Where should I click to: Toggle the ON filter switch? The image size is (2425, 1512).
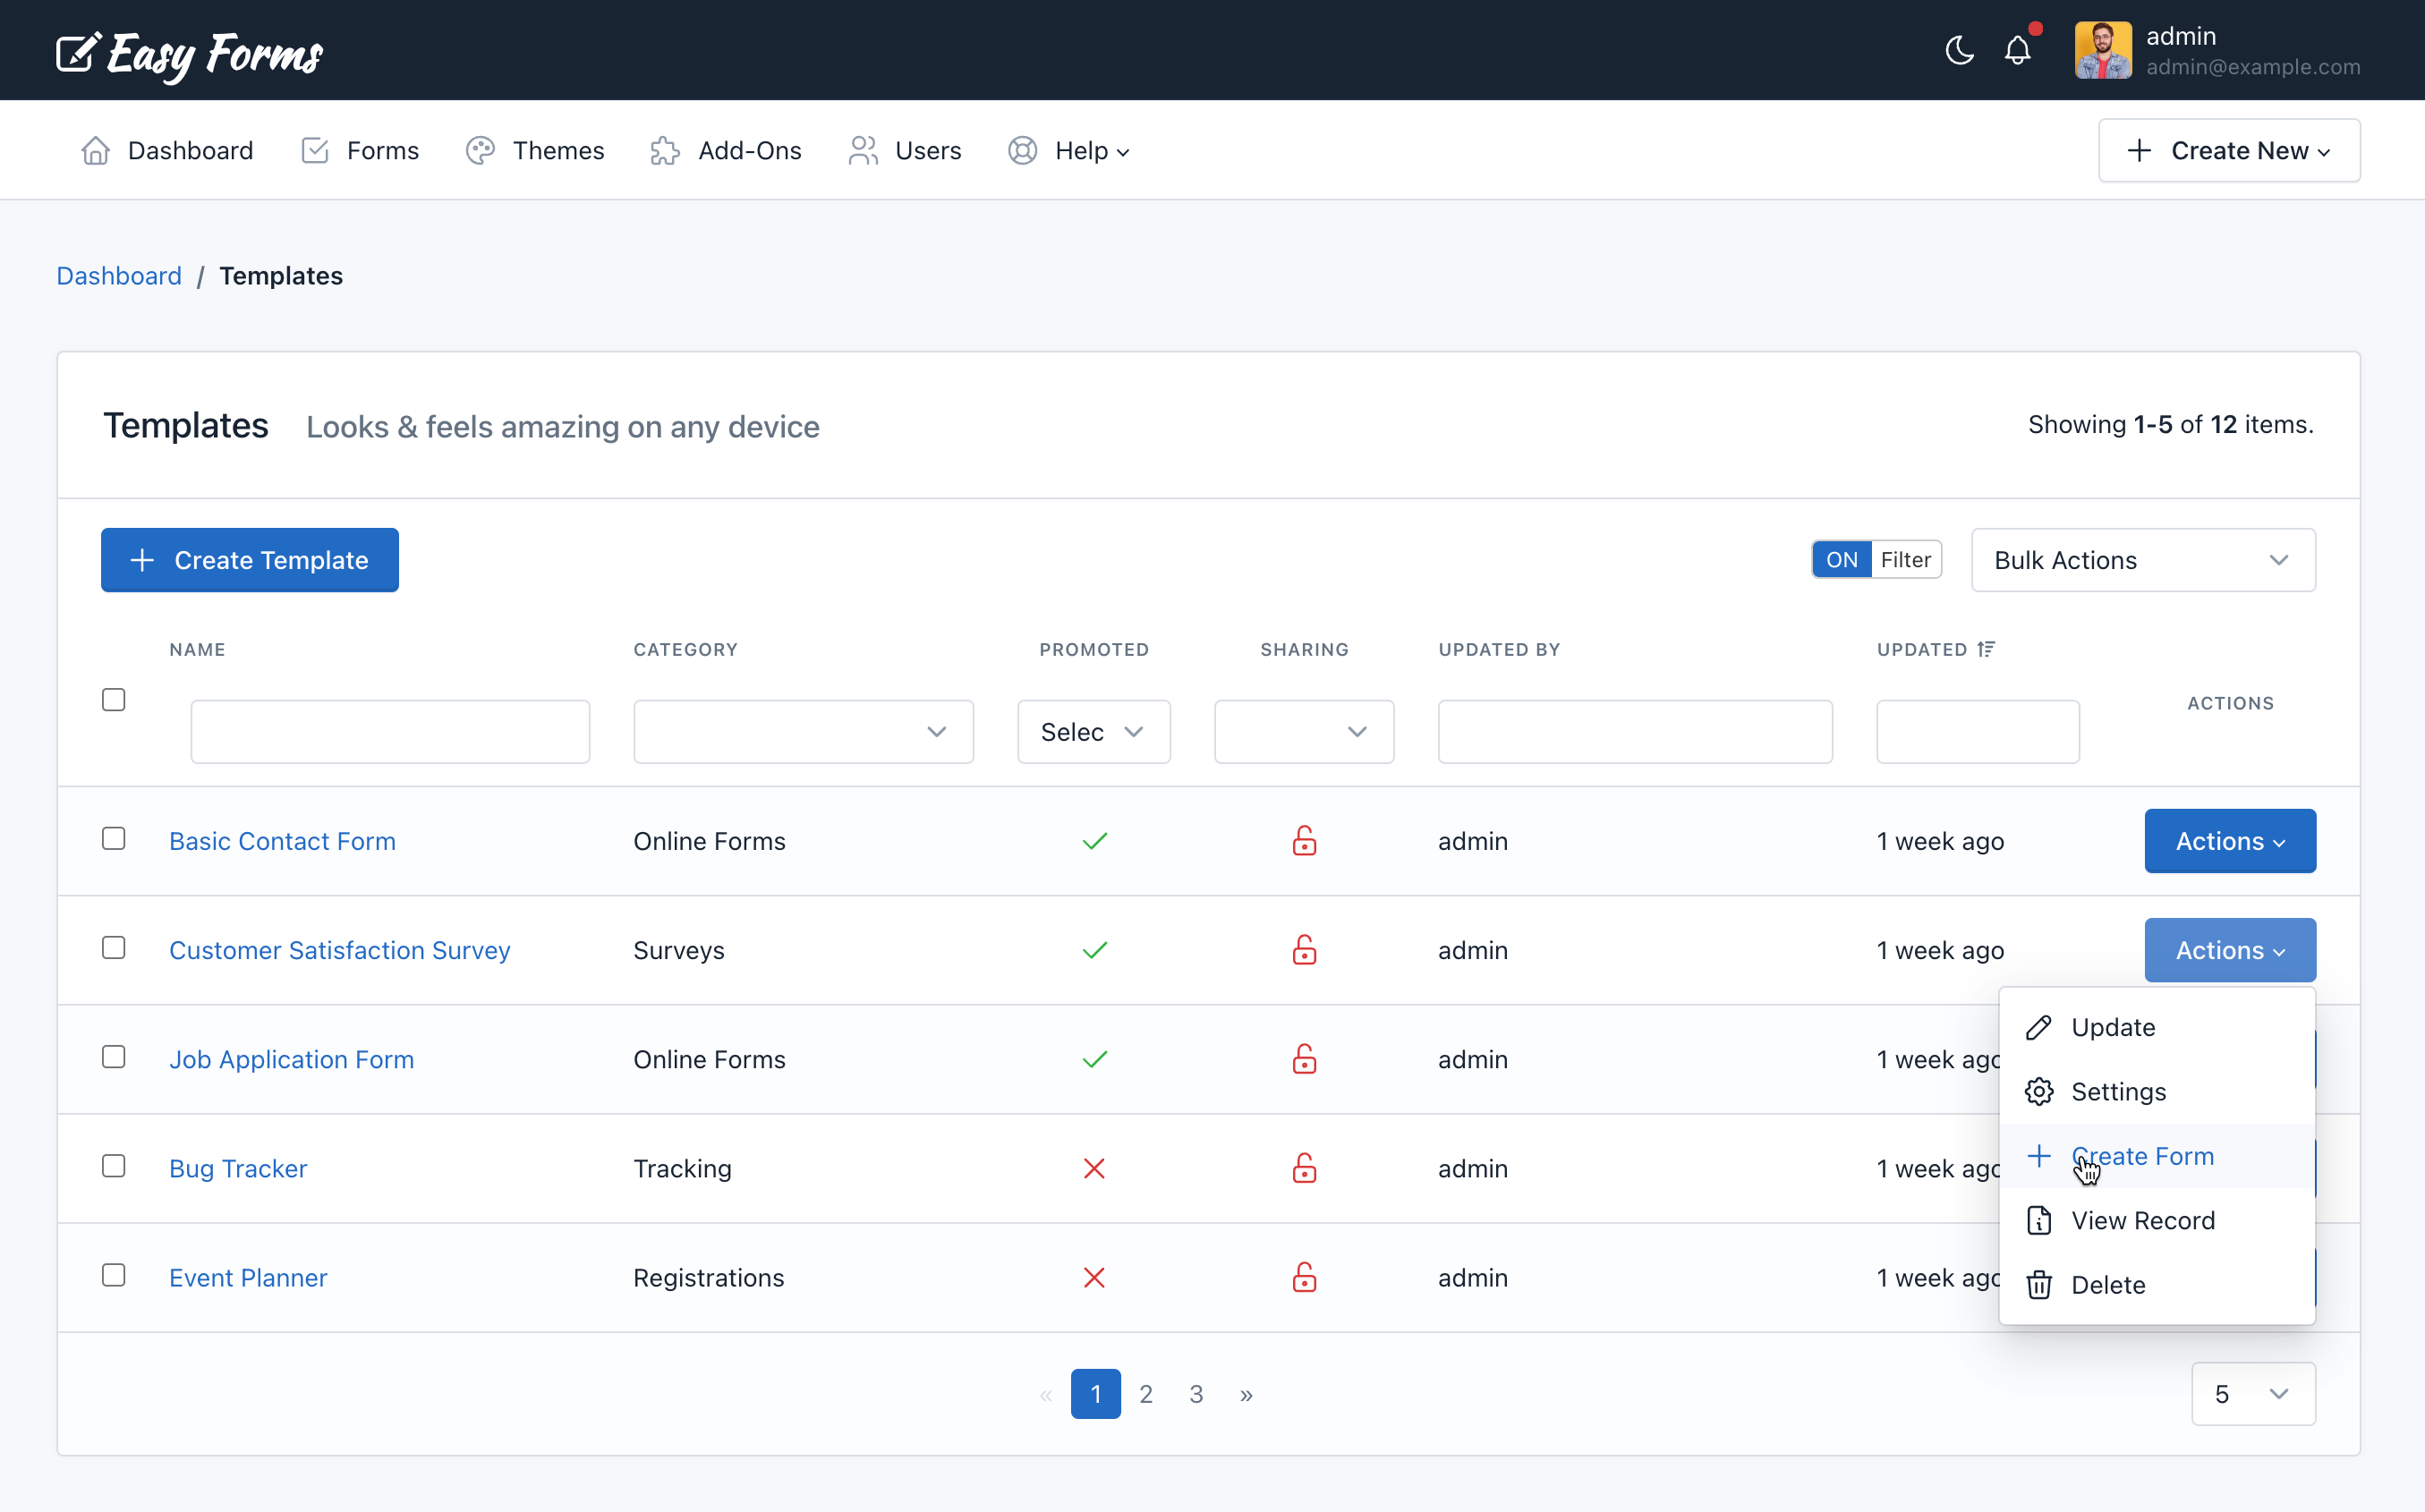tap(1843, 559)
